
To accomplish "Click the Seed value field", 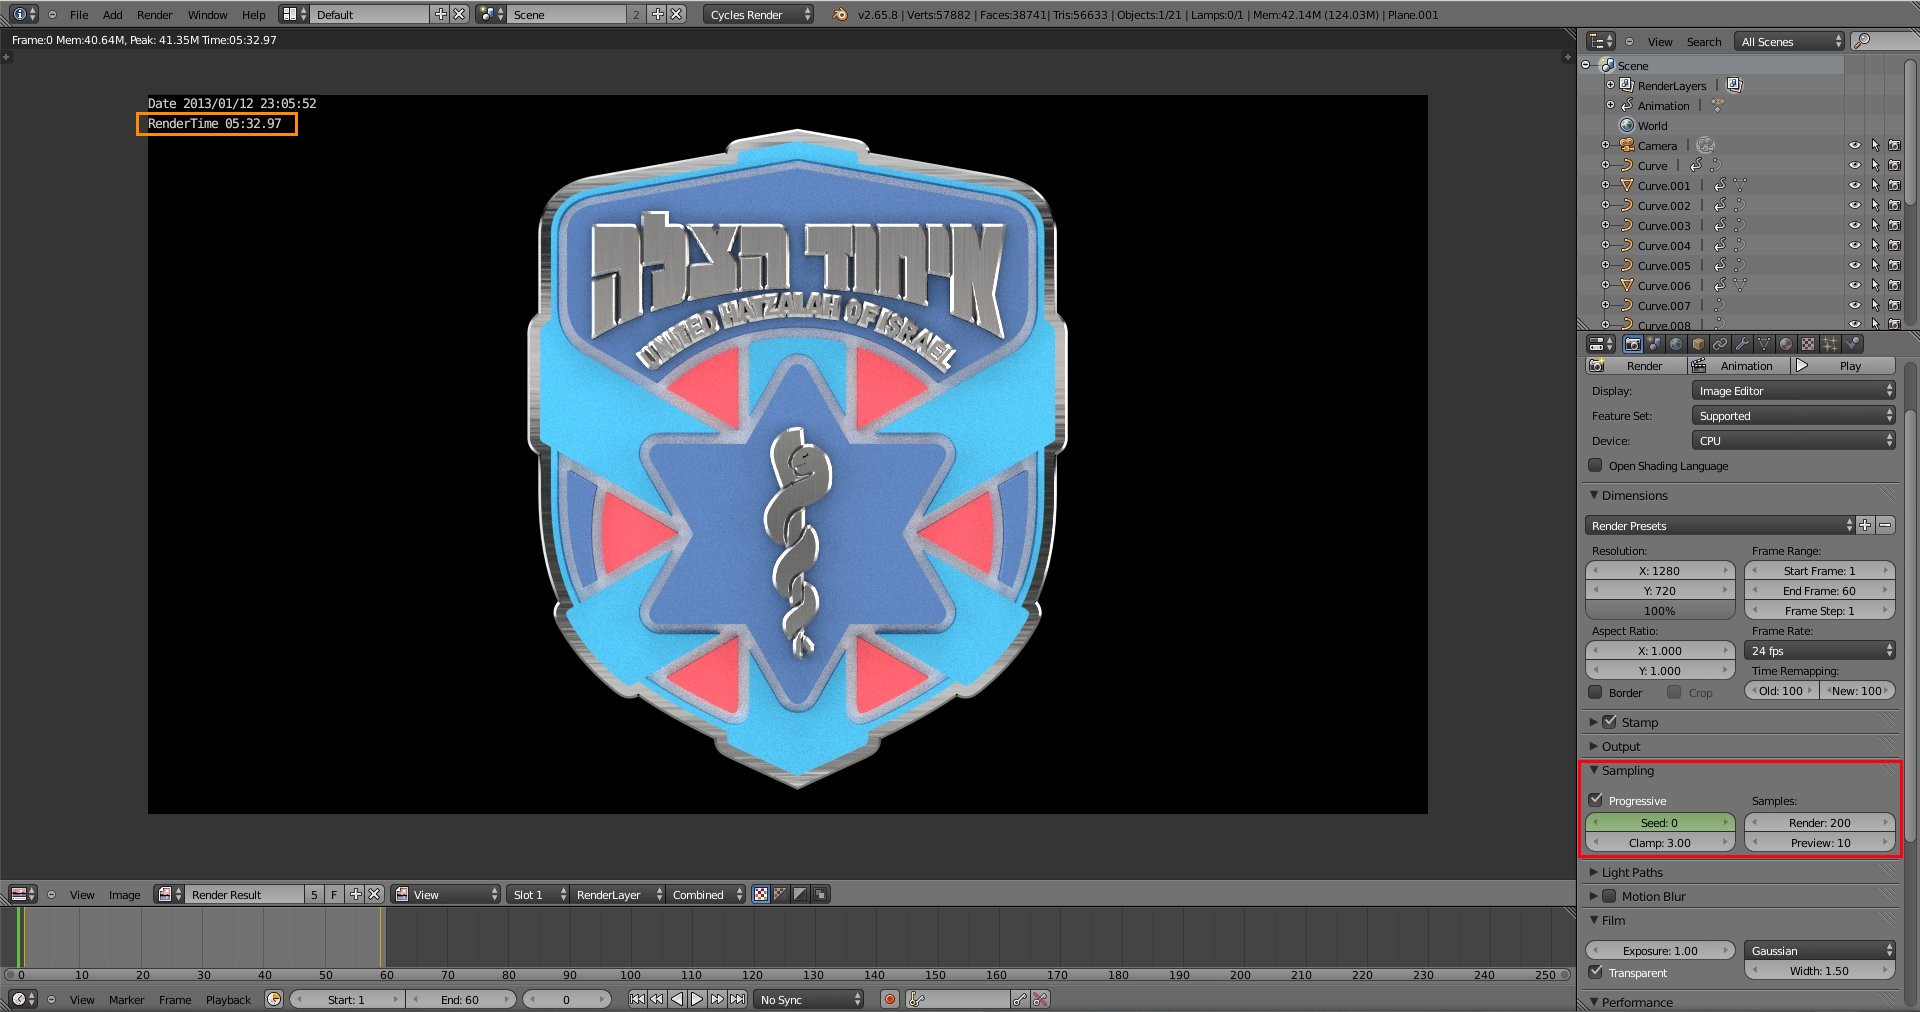I will click(x=1660, y=823).
